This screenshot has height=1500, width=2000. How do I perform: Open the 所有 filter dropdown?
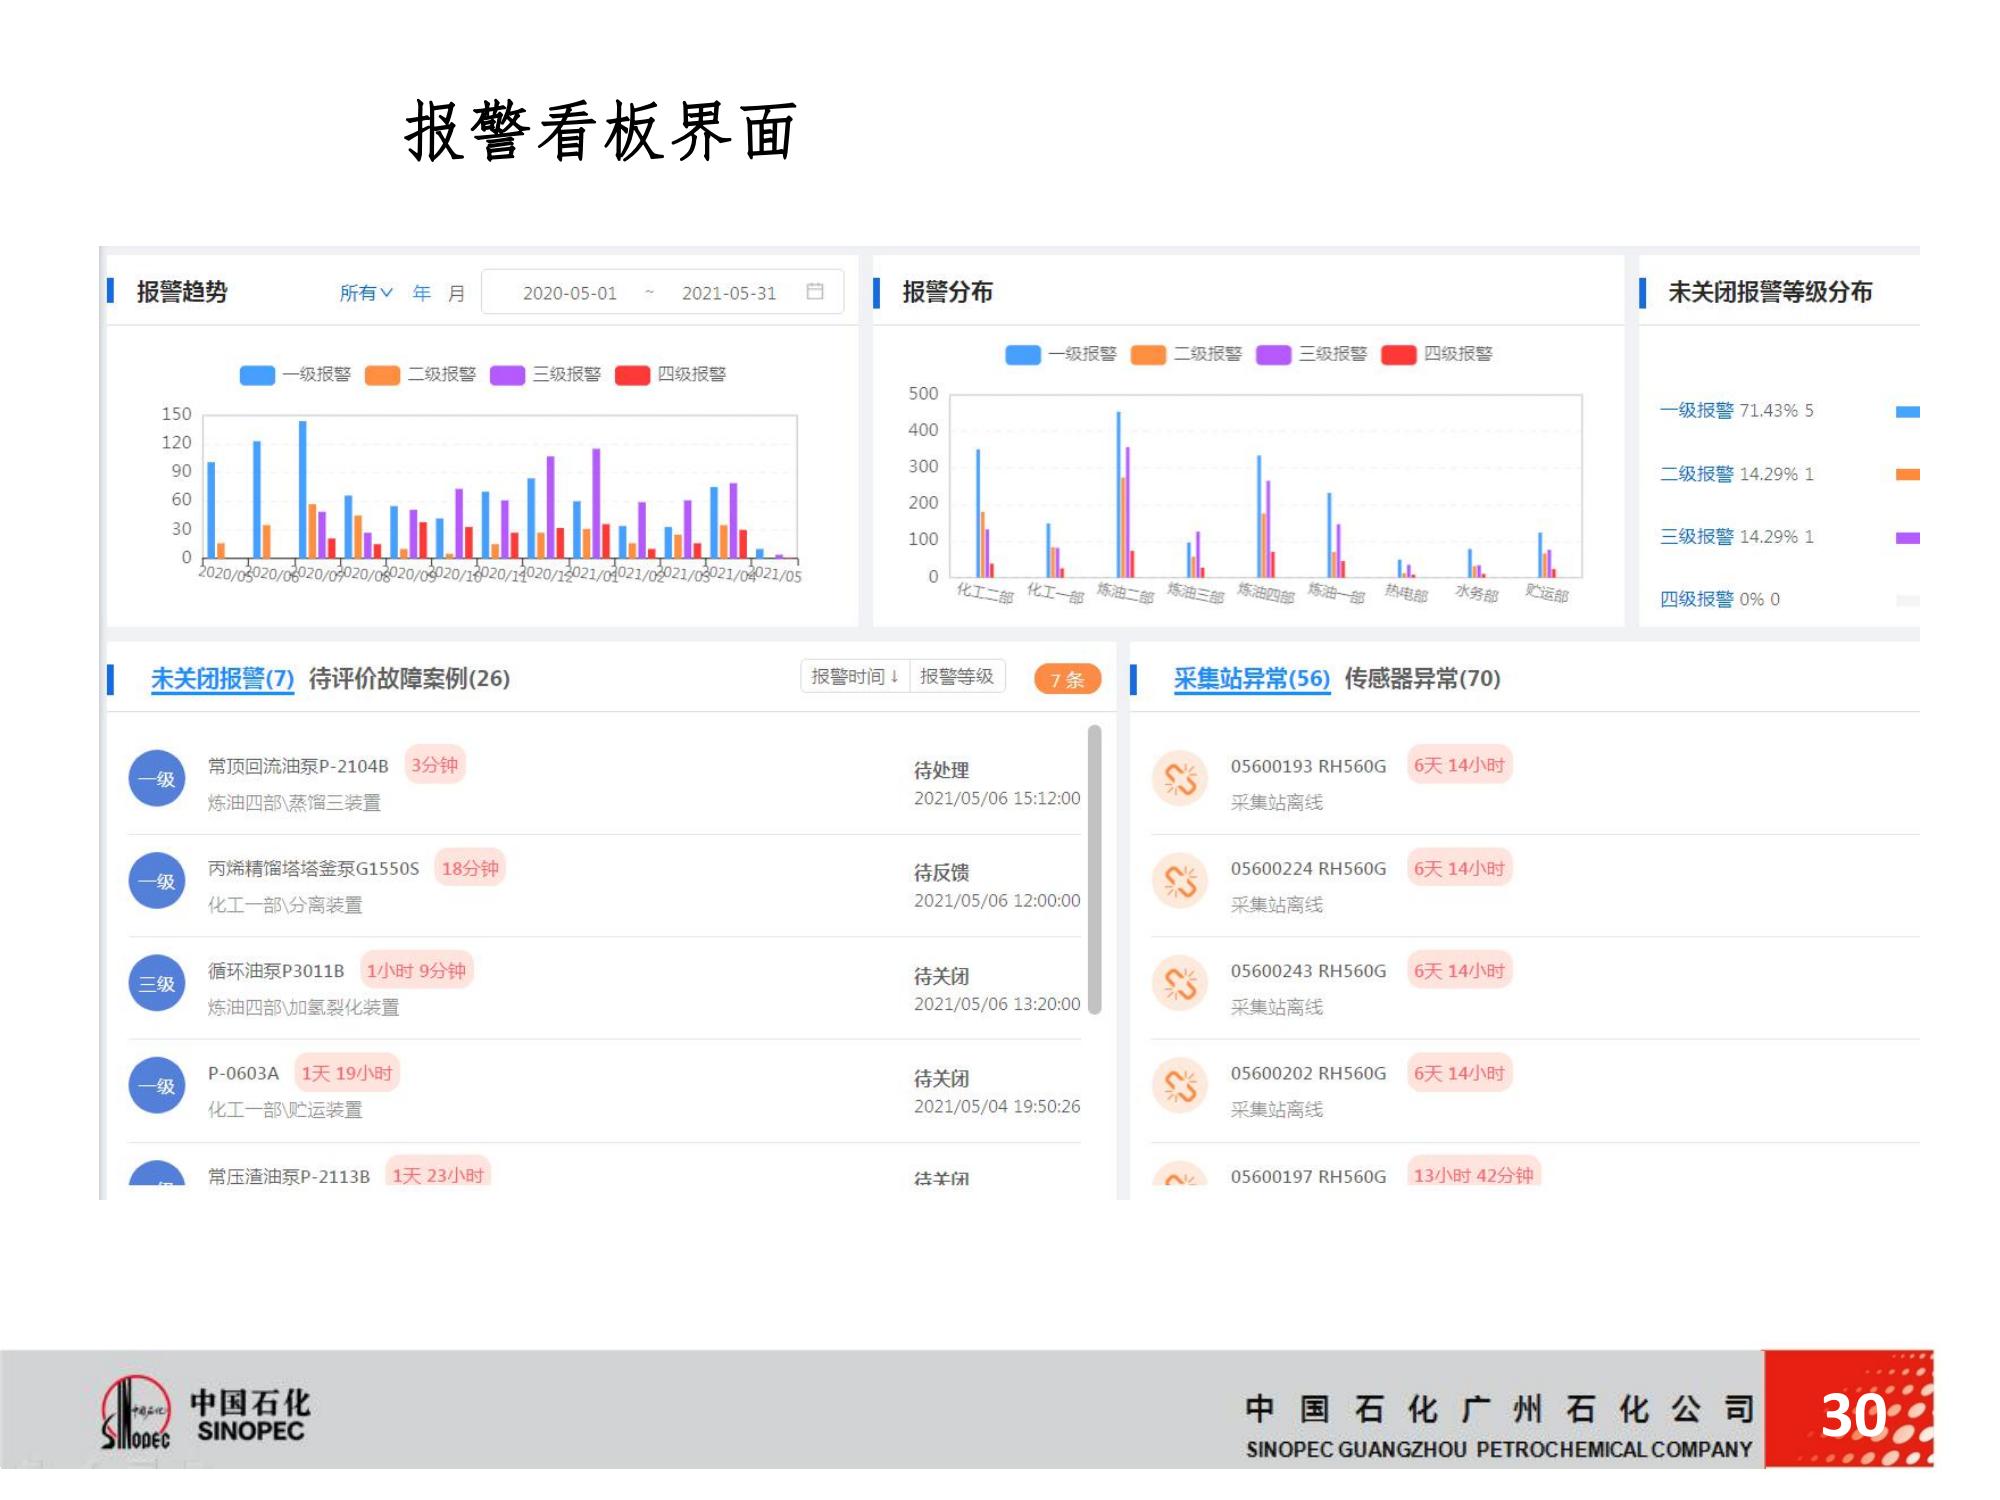[365, 293]
